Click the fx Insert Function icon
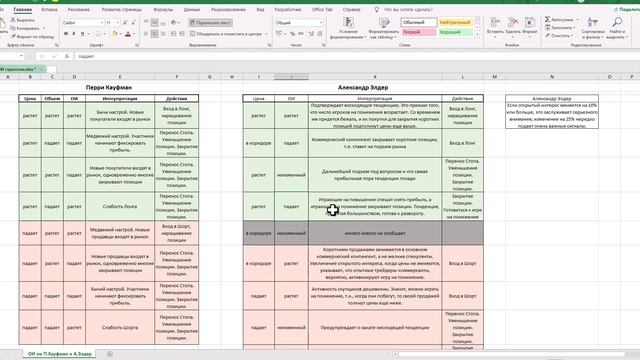Screen dimensions: 640x360 click(67, 56)
